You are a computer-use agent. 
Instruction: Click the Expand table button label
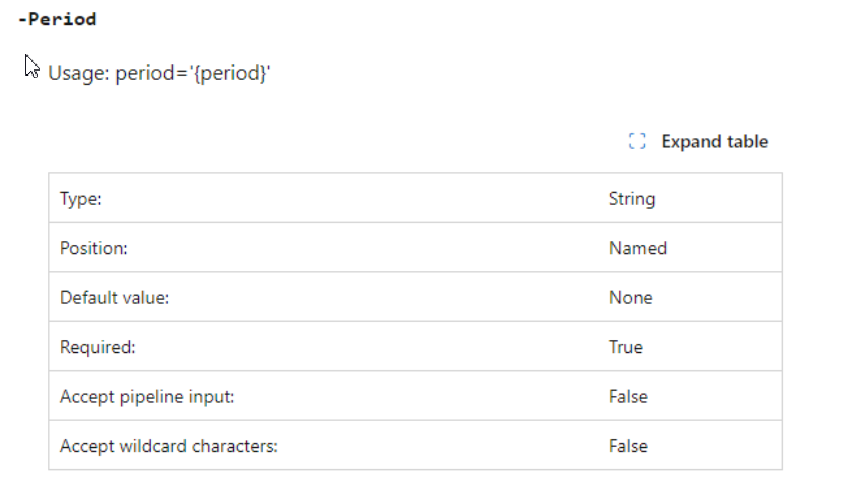(x=715, y=141)
